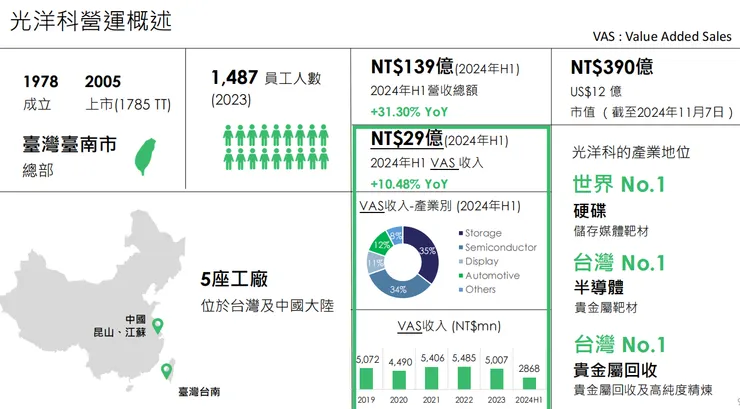Click the 2022 bar in VAS chart
The height and width of the screenshot is (409, 740).
click(x=464, y=378)
